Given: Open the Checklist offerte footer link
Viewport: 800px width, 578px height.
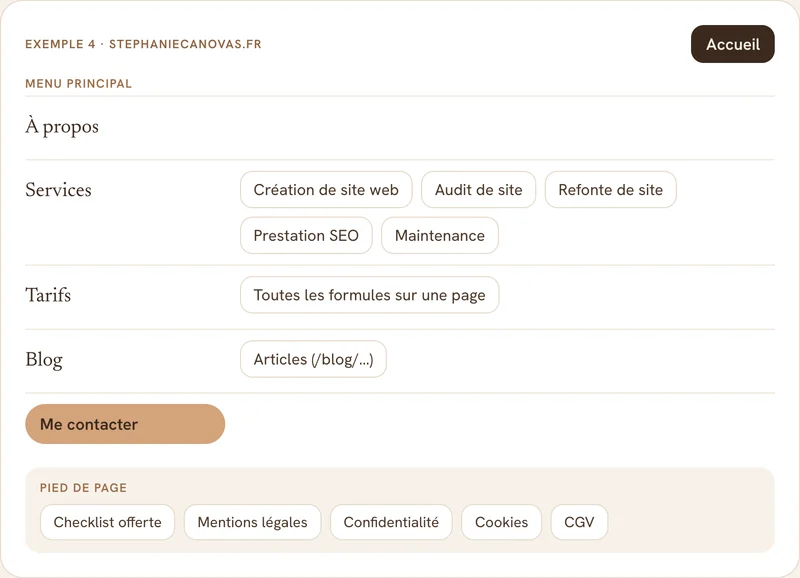Looking at the screenshot, I should pos(107,522).
